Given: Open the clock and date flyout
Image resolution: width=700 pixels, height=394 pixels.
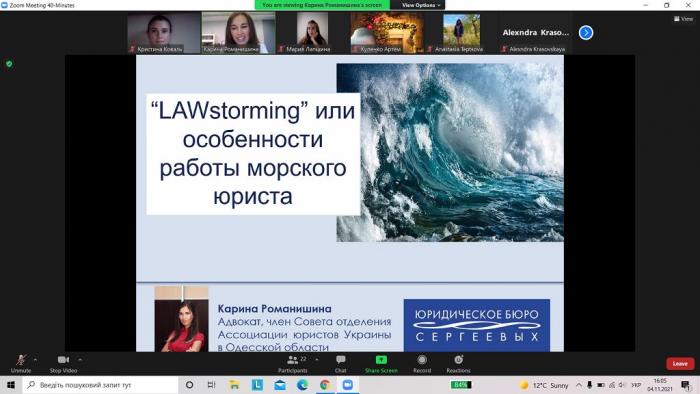Looking at the screenshot, I should click(x=660, y=385).
